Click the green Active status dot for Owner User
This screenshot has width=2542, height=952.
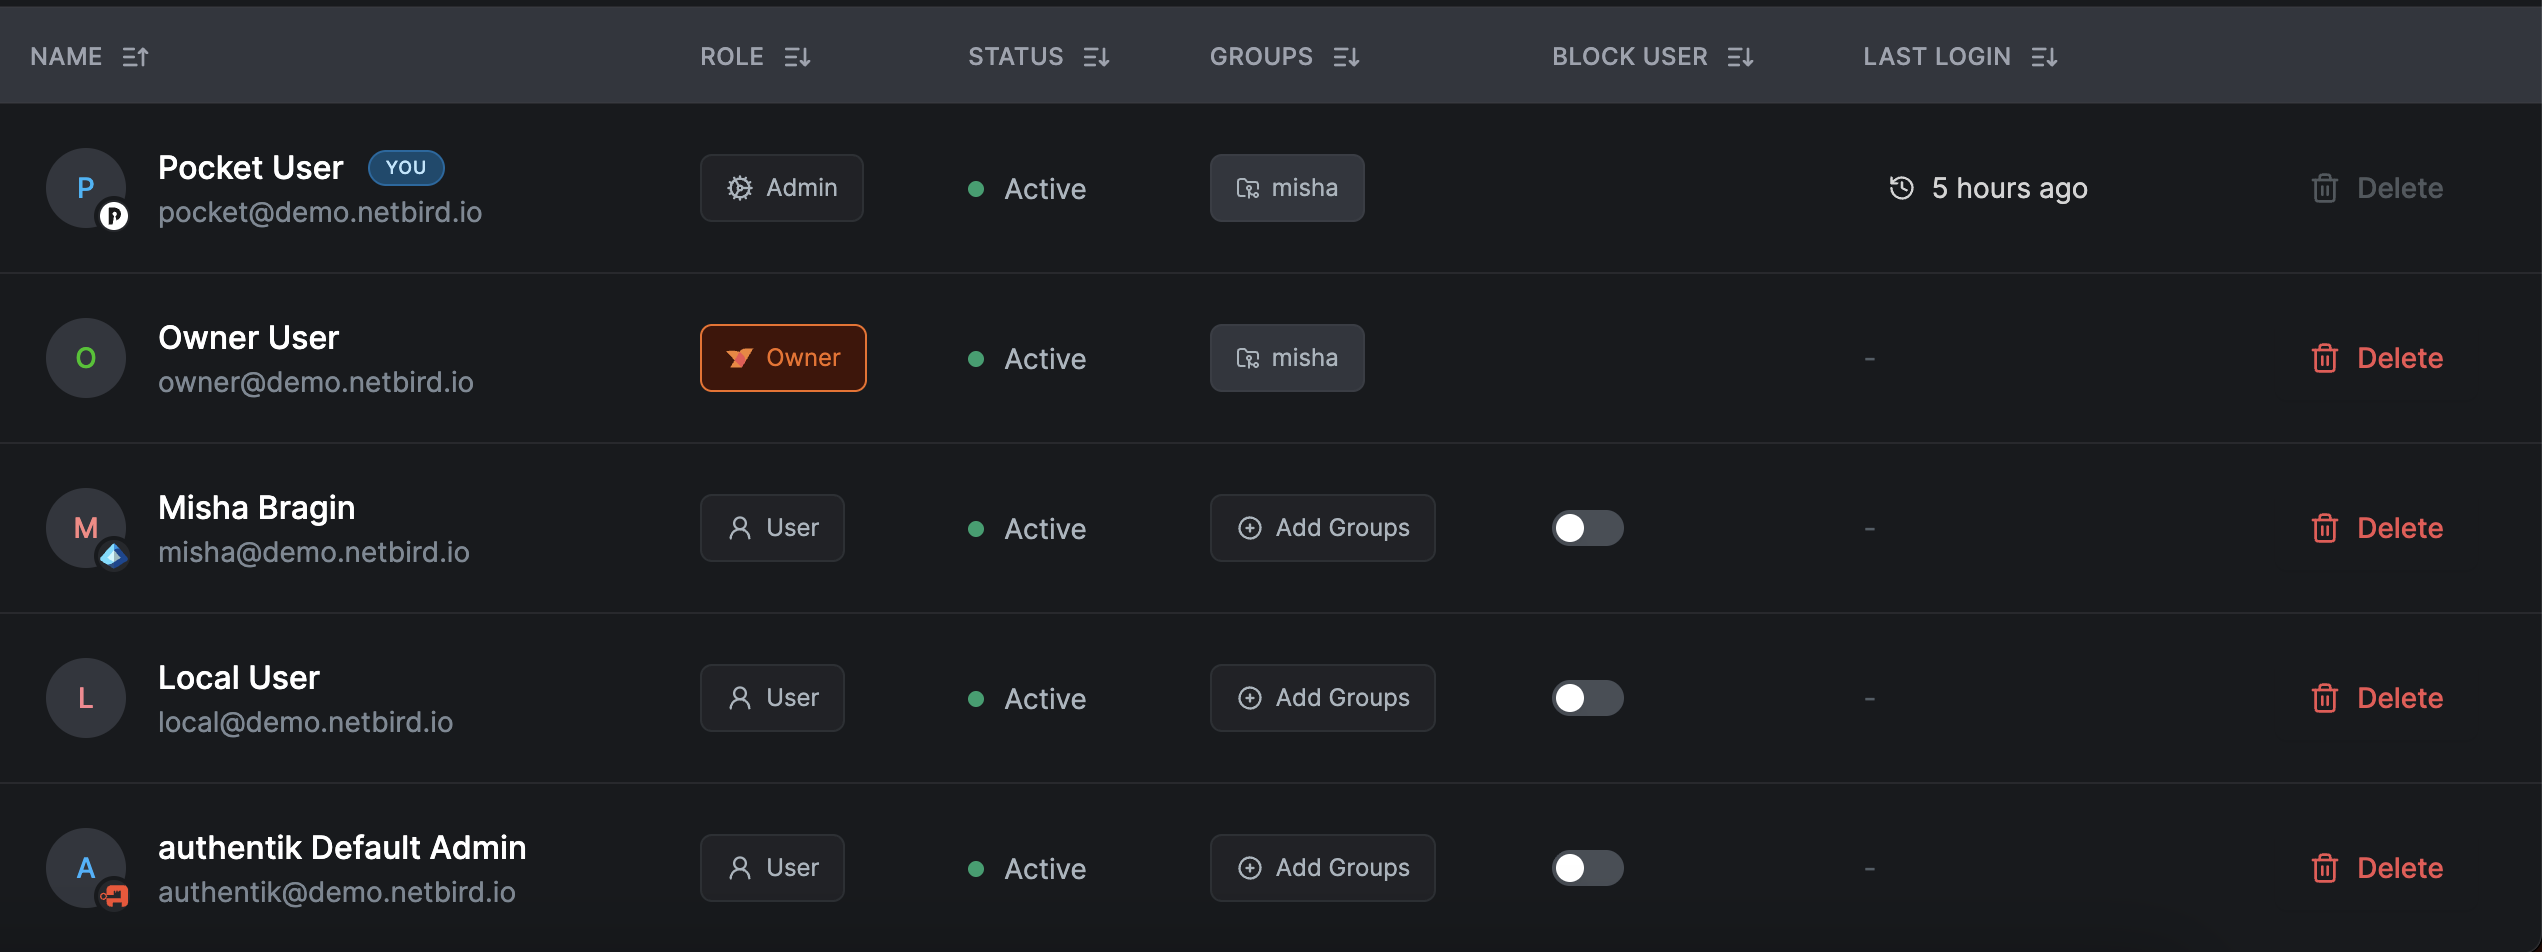click(x=977, y=357)
